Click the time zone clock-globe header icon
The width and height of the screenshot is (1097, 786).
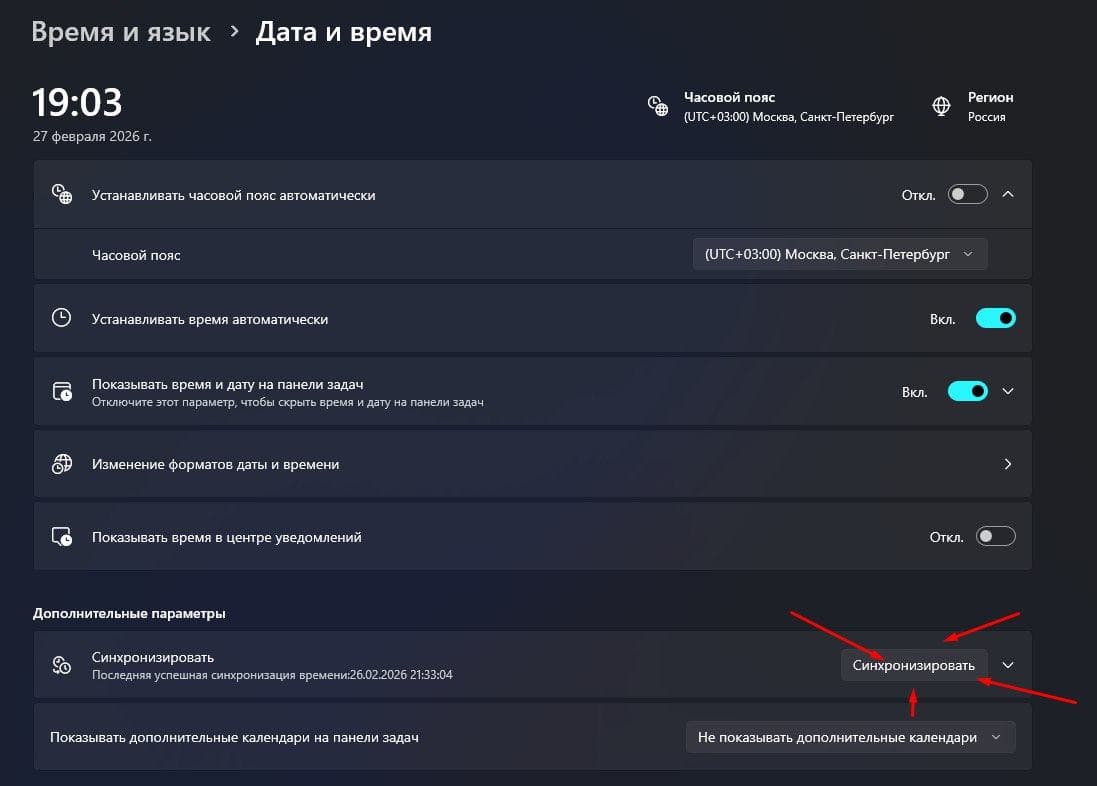[657, 106]
